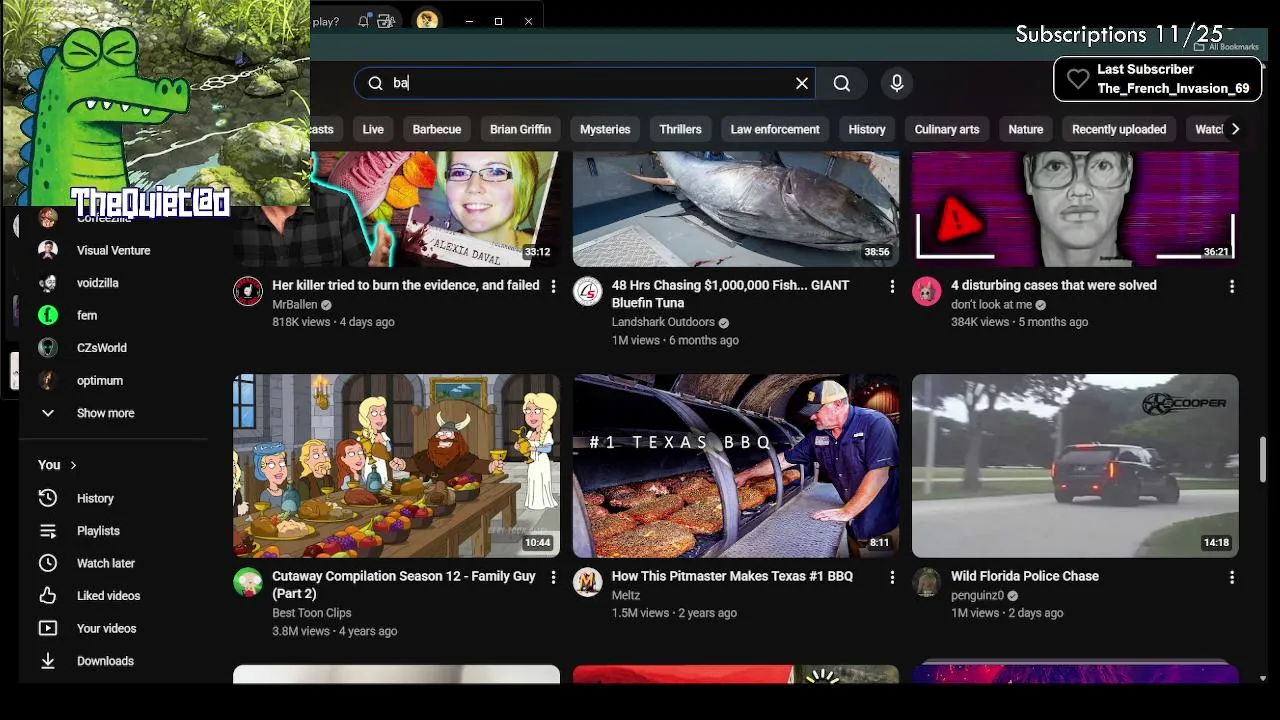Click penguinz0 channel name link
The height and width of the screenshot is (720, 1280).
977,595
